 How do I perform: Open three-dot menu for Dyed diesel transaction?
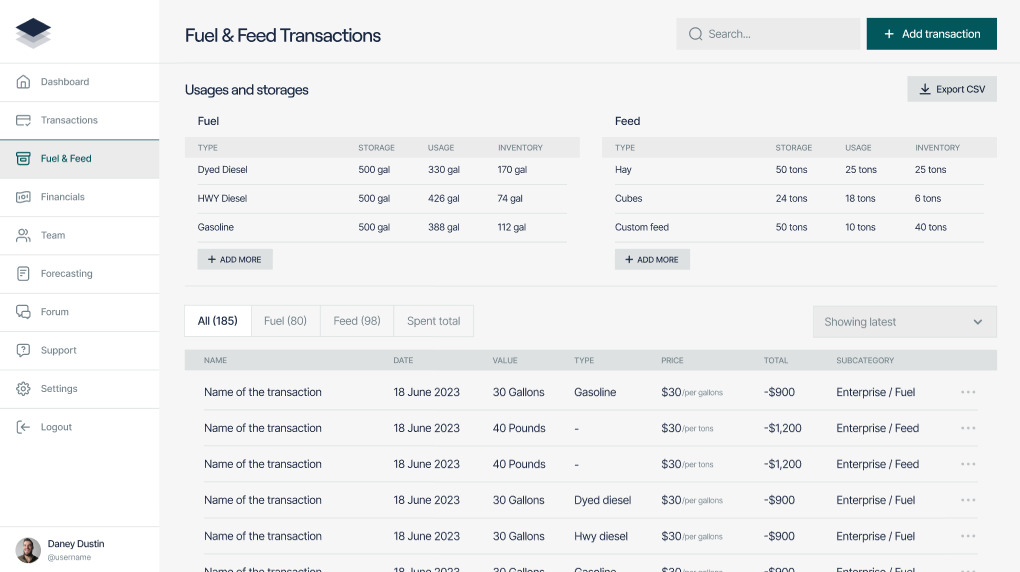tap(967, 500)
